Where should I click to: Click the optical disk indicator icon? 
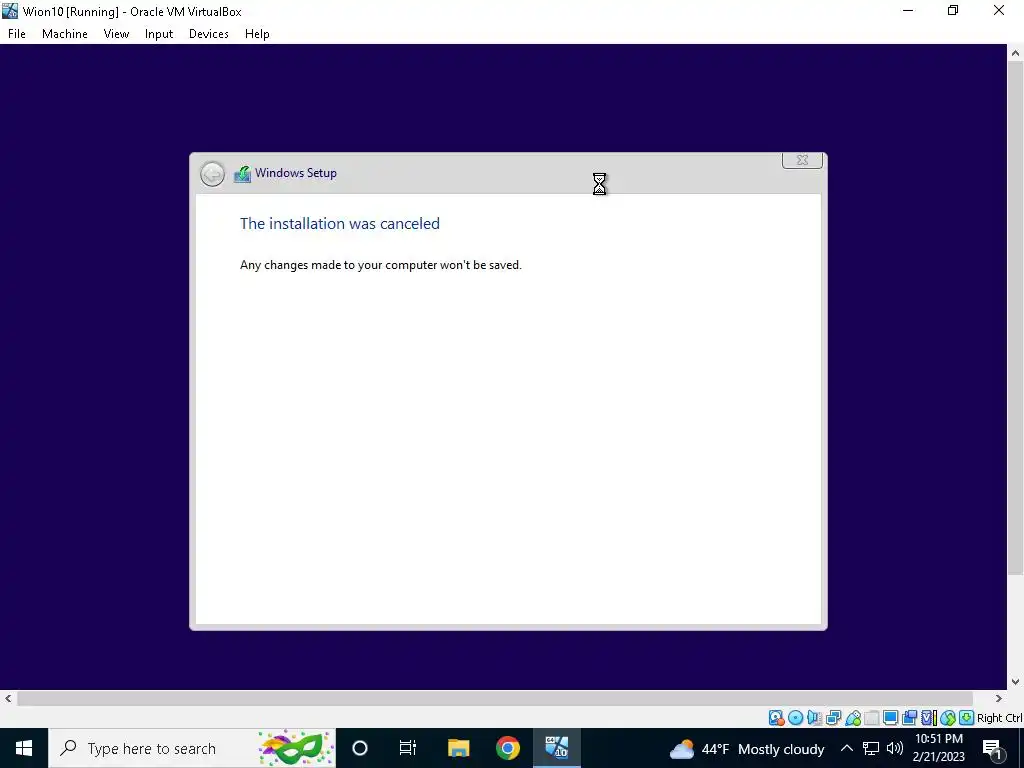click(x=795, y=718)
